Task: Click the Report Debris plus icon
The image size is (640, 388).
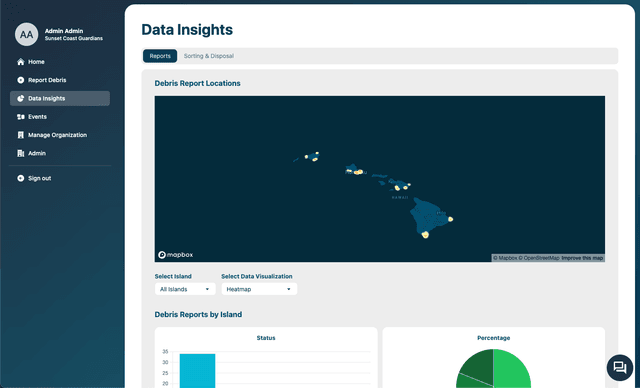Action: [x=21, y=80]
